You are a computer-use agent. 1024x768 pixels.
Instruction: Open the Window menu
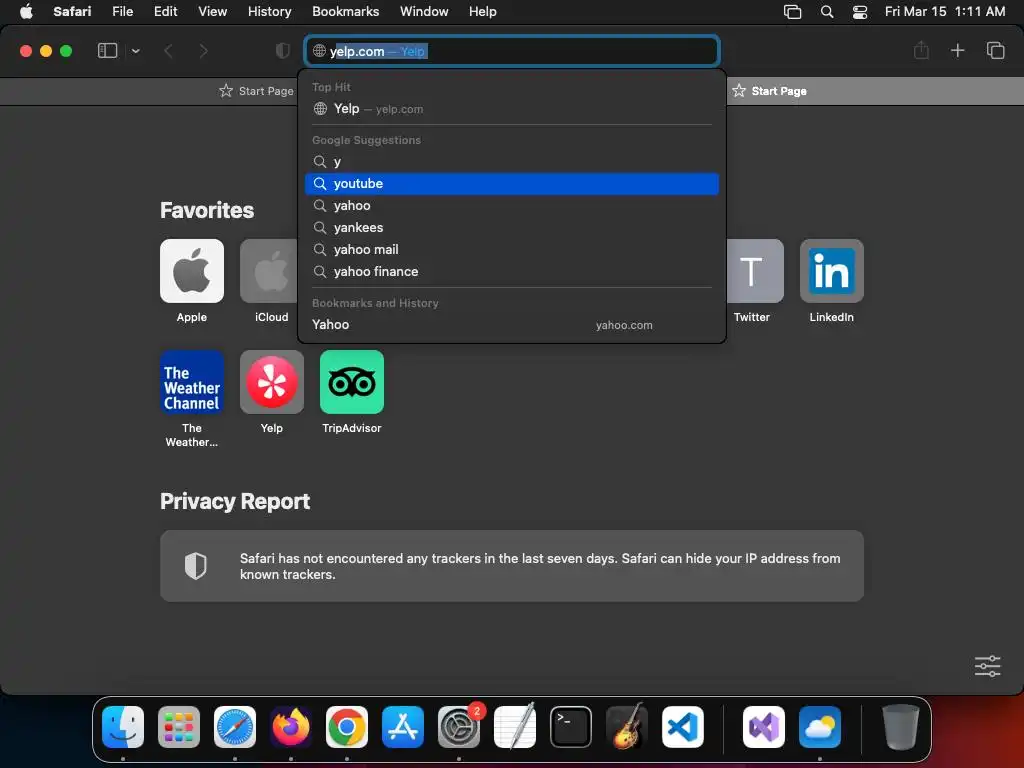(x=424, y=11)
